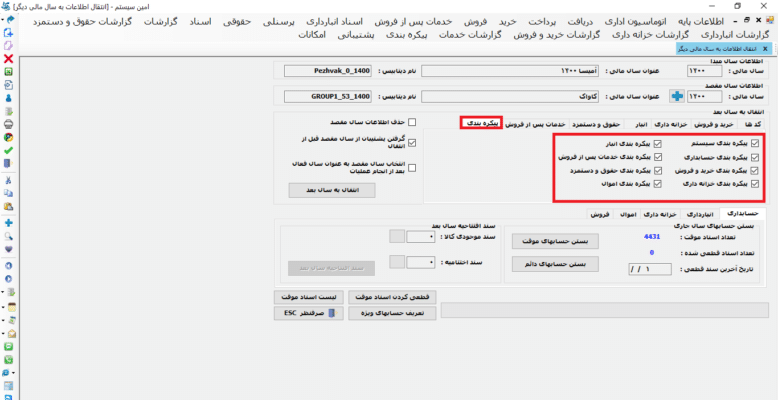This screenshot has height=400, width=778.
Task: Toggle the پیکره بندی اموال checkbox
Action: [x=657, y=185]
